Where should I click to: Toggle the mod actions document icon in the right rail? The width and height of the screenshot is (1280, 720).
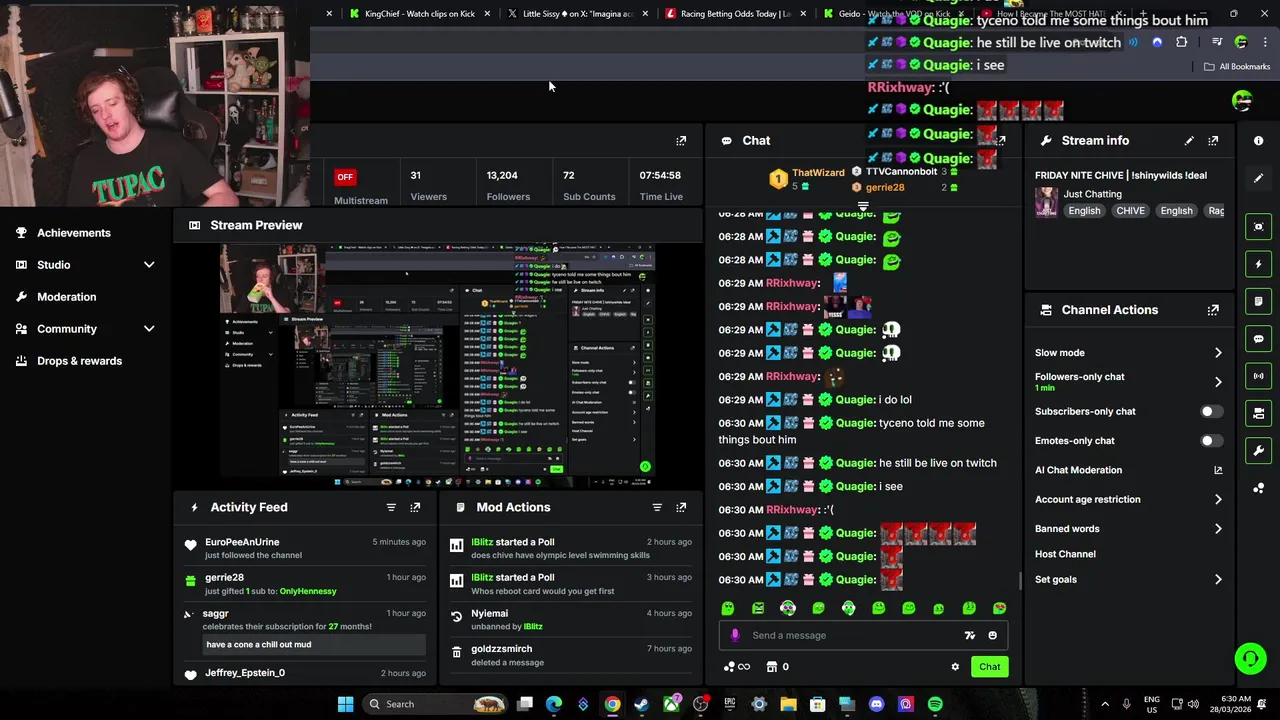click(1259, 301)
